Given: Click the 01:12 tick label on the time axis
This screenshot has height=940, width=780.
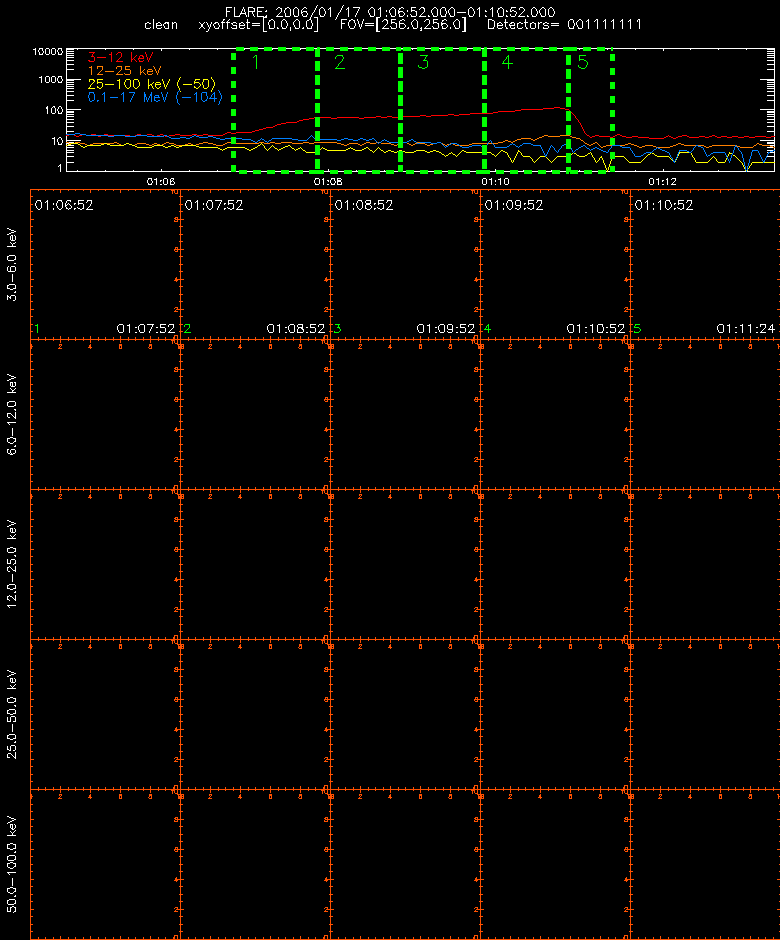Looking at the screenshot, I should (662, 181).
